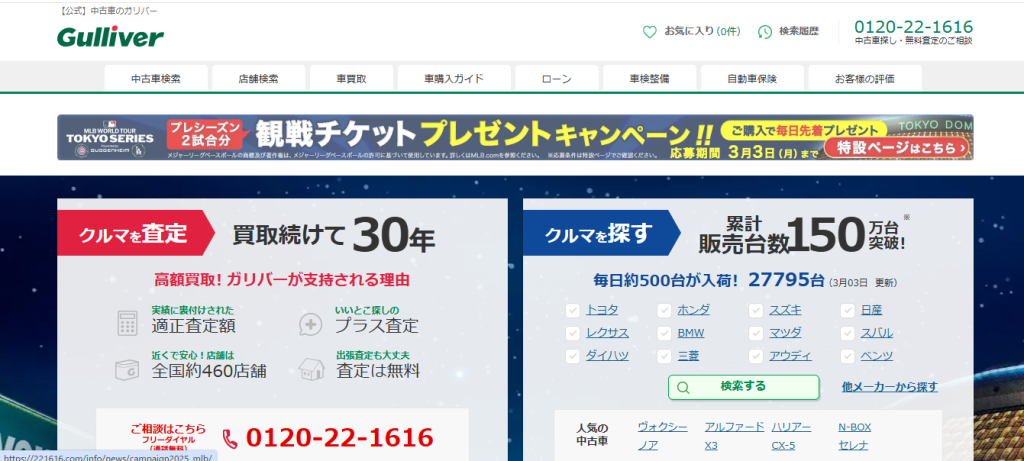This screenshot has height=461, width=1024.
Task: Open the 店舗検索 menu tab
Action: [259, 78]
